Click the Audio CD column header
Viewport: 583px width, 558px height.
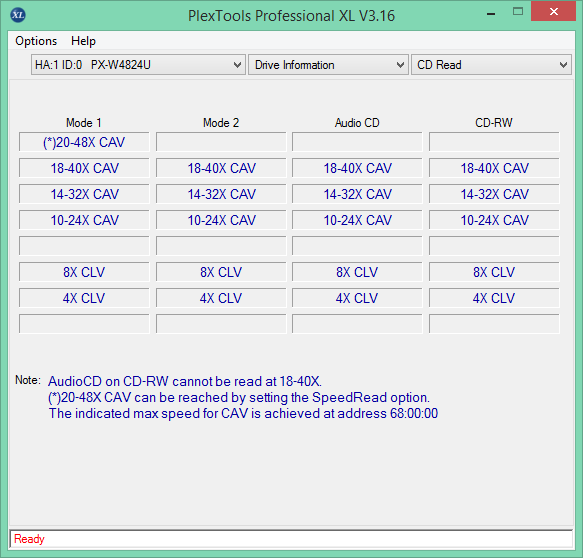[x=357, y=123]
